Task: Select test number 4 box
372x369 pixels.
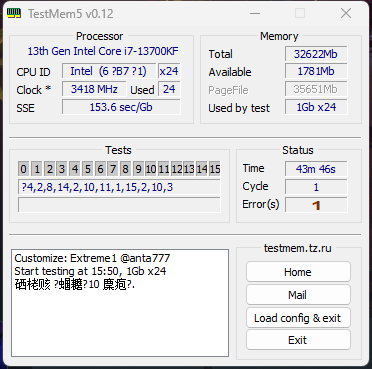Action: [75, 169]
